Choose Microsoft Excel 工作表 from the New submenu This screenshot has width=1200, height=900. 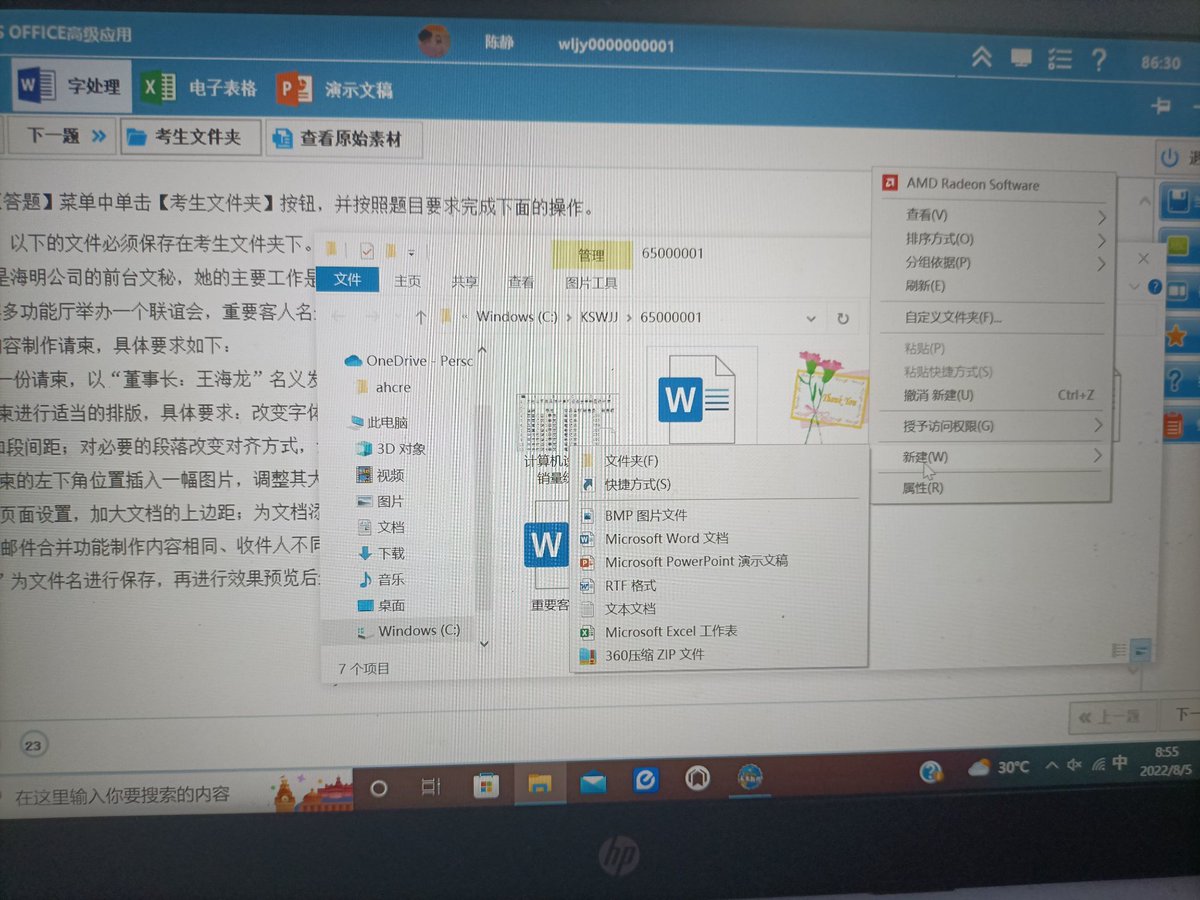coord(670,631)
